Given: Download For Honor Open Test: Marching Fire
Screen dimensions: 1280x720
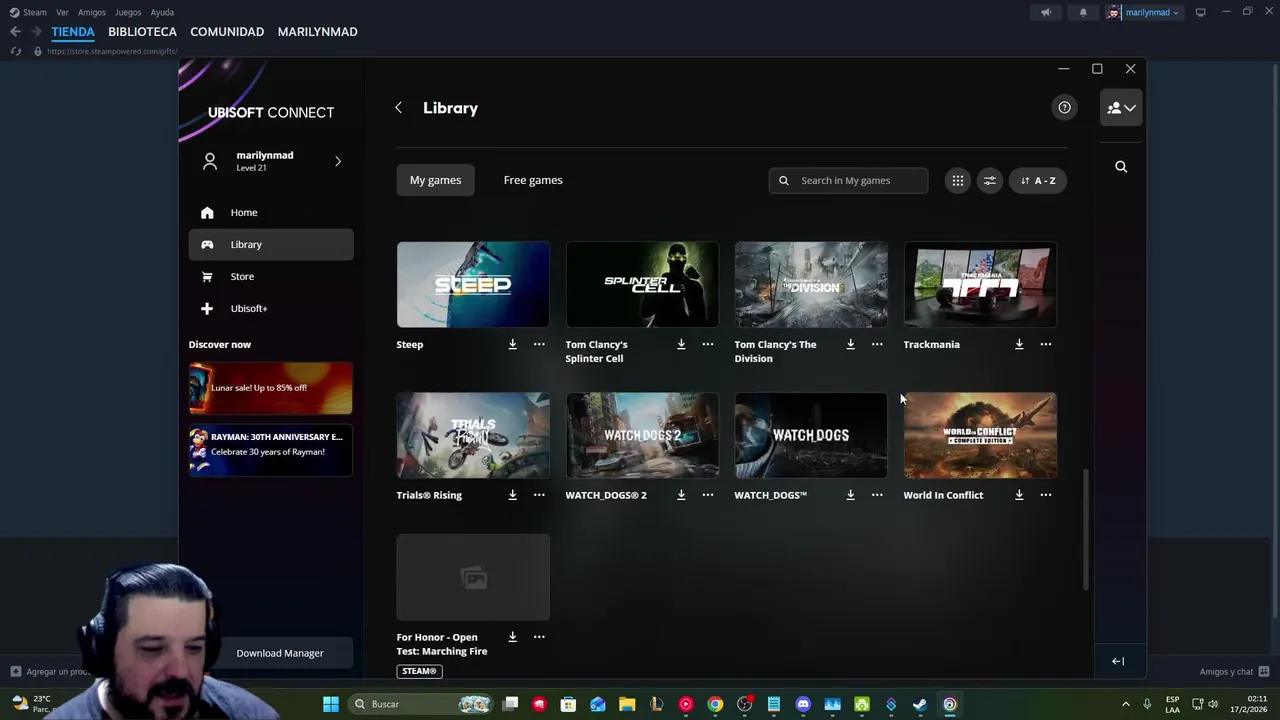Looking at the screenshot, I should coord(512,637).
